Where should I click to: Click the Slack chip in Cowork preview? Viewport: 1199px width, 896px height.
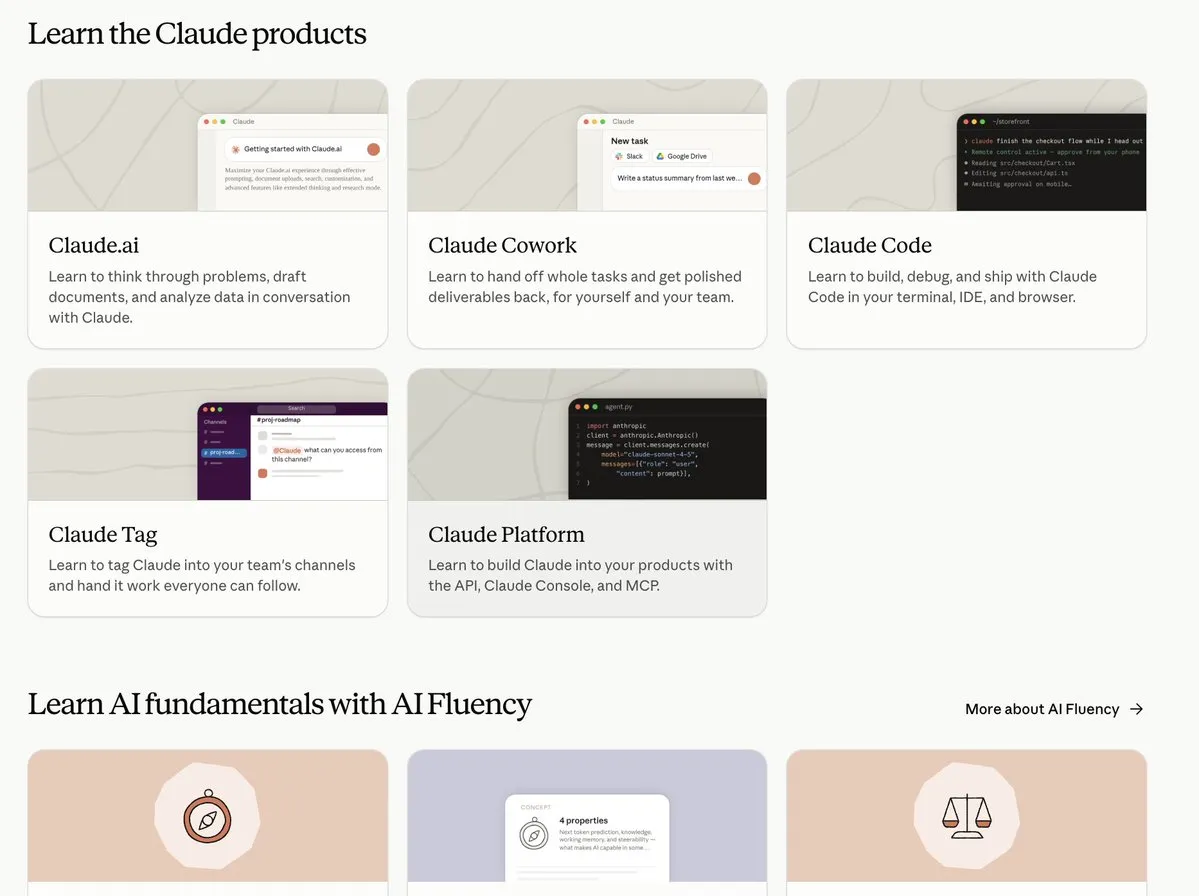(x=629, y=156)
